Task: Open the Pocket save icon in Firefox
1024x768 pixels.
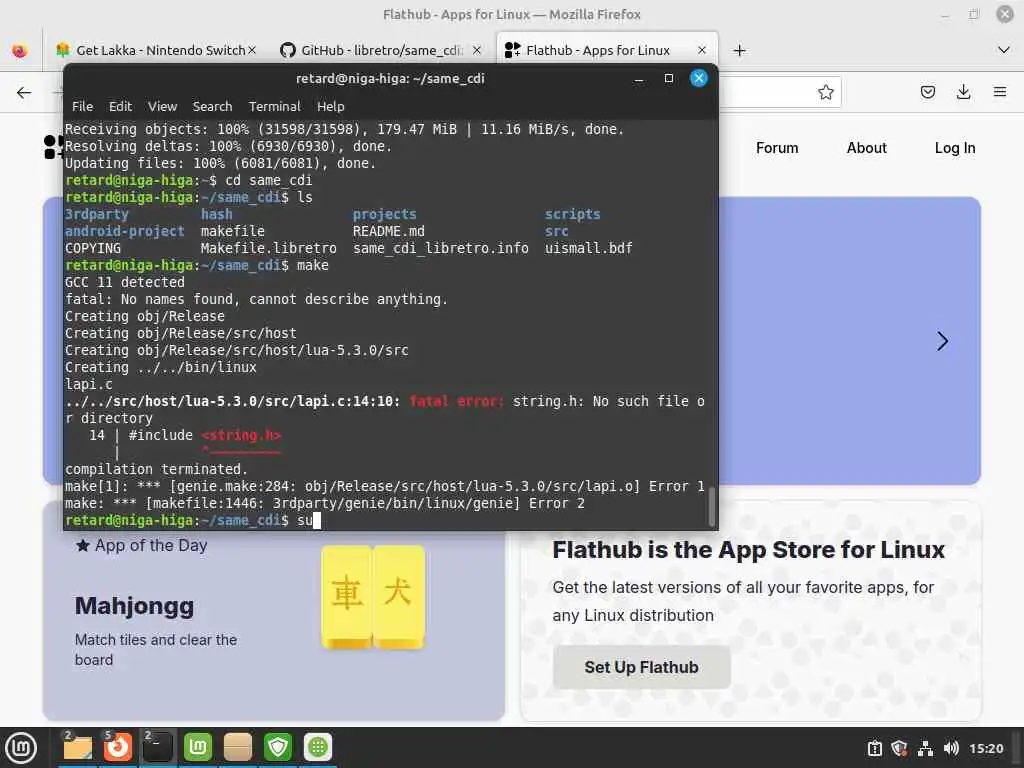Action: (927, 92)
